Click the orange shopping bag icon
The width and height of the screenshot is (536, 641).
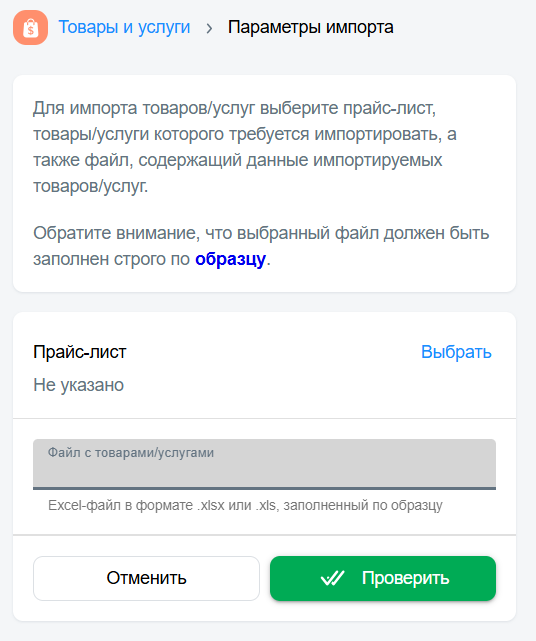tap(31, 27)
